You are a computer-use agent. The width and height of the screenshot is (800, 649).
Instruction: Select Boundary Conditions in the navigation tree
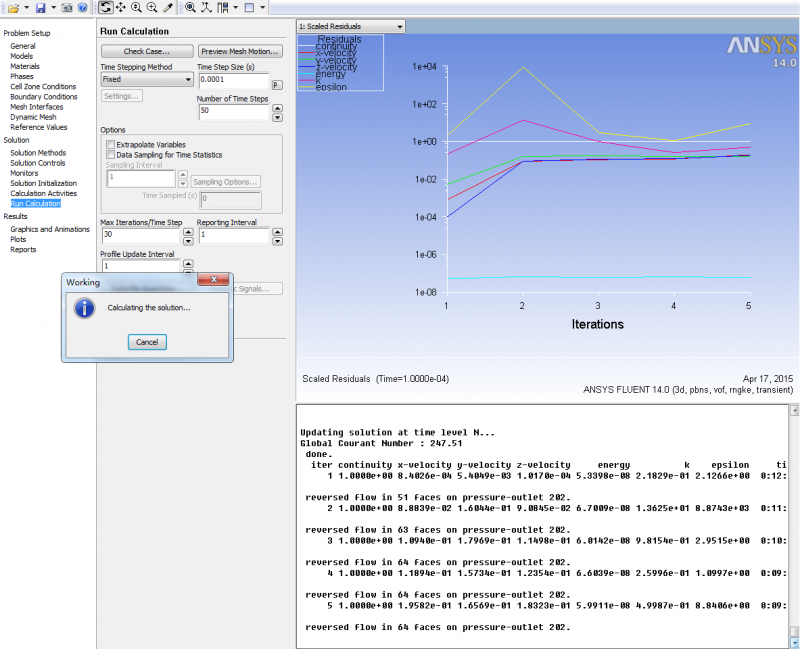tap(43, 97)
